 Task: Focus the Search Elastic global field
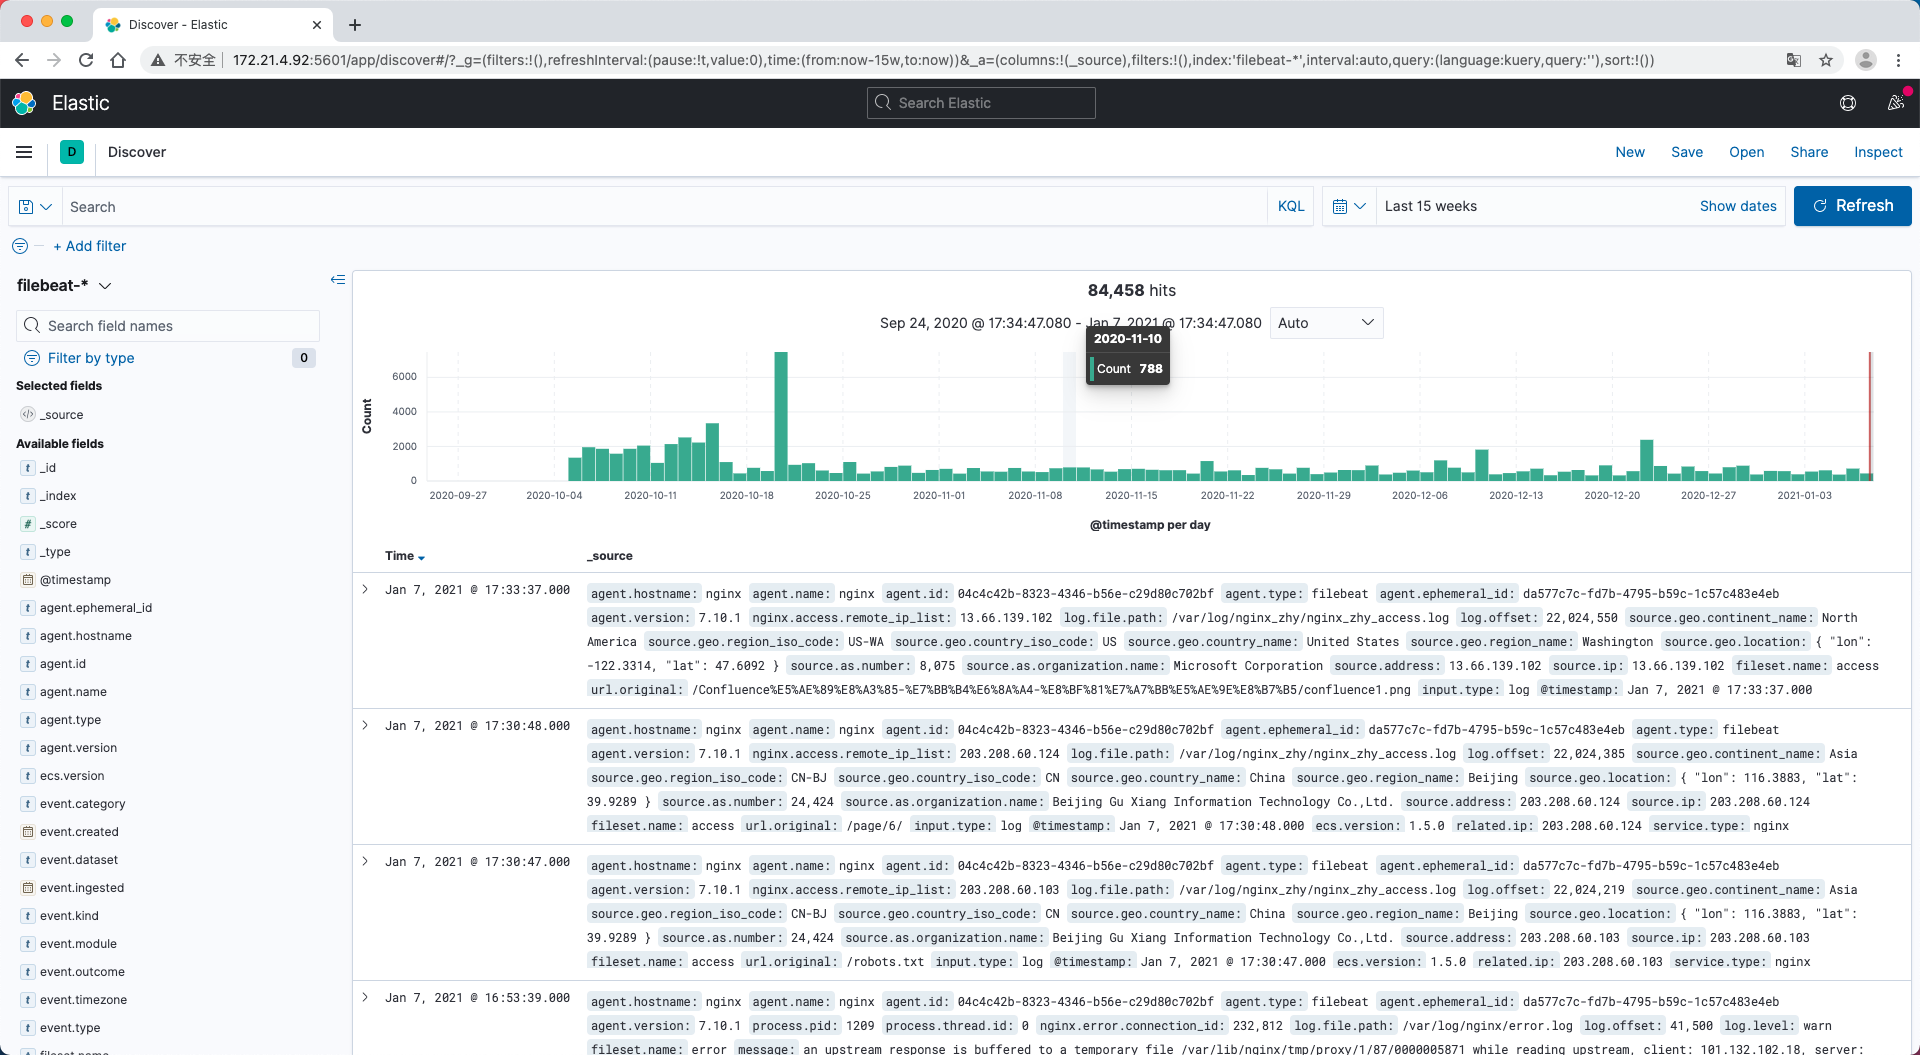click(981, 103)
